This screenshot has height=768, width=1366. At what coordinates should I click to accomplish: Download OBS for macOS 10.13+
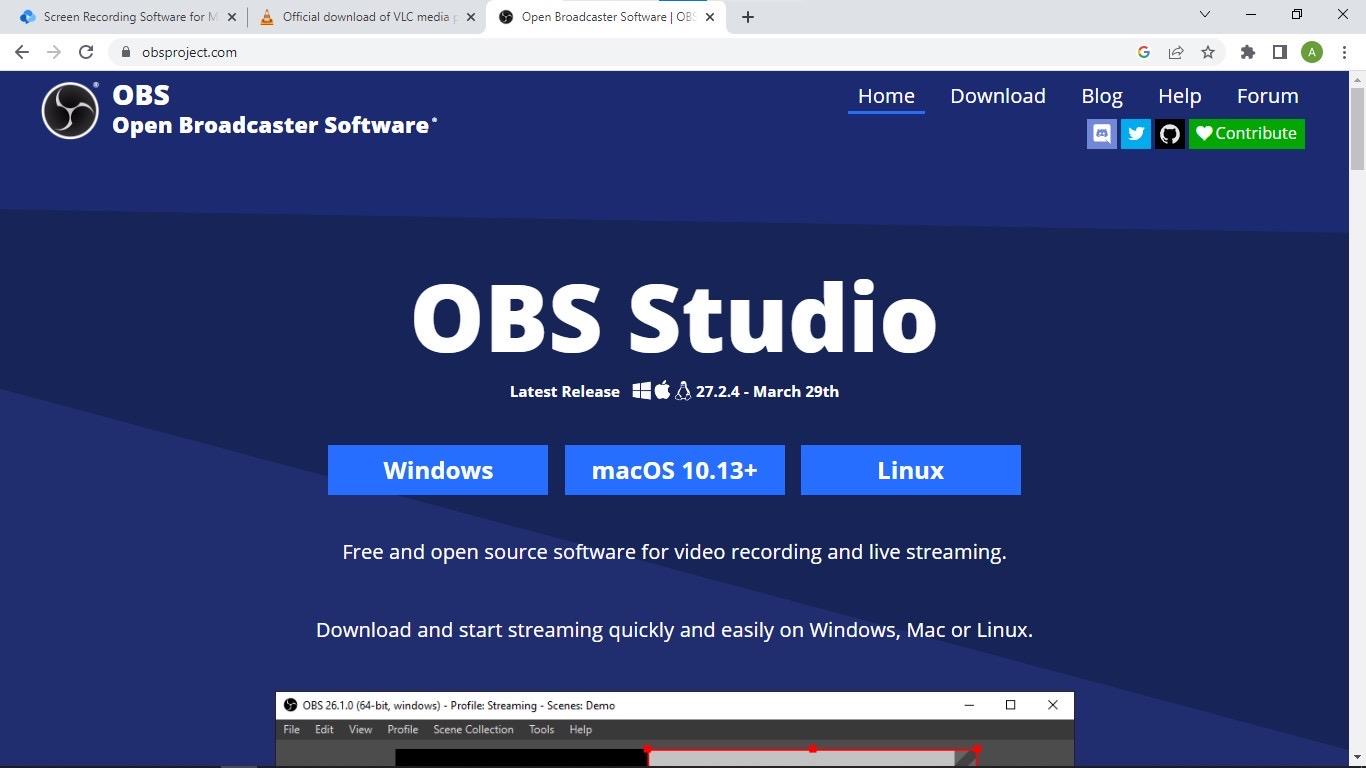pos(675,470)
